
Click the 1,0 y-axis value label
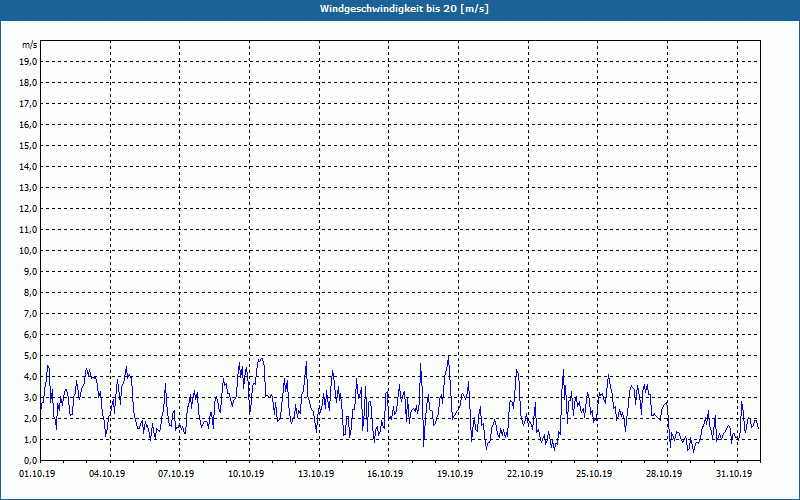click(30, 439)
